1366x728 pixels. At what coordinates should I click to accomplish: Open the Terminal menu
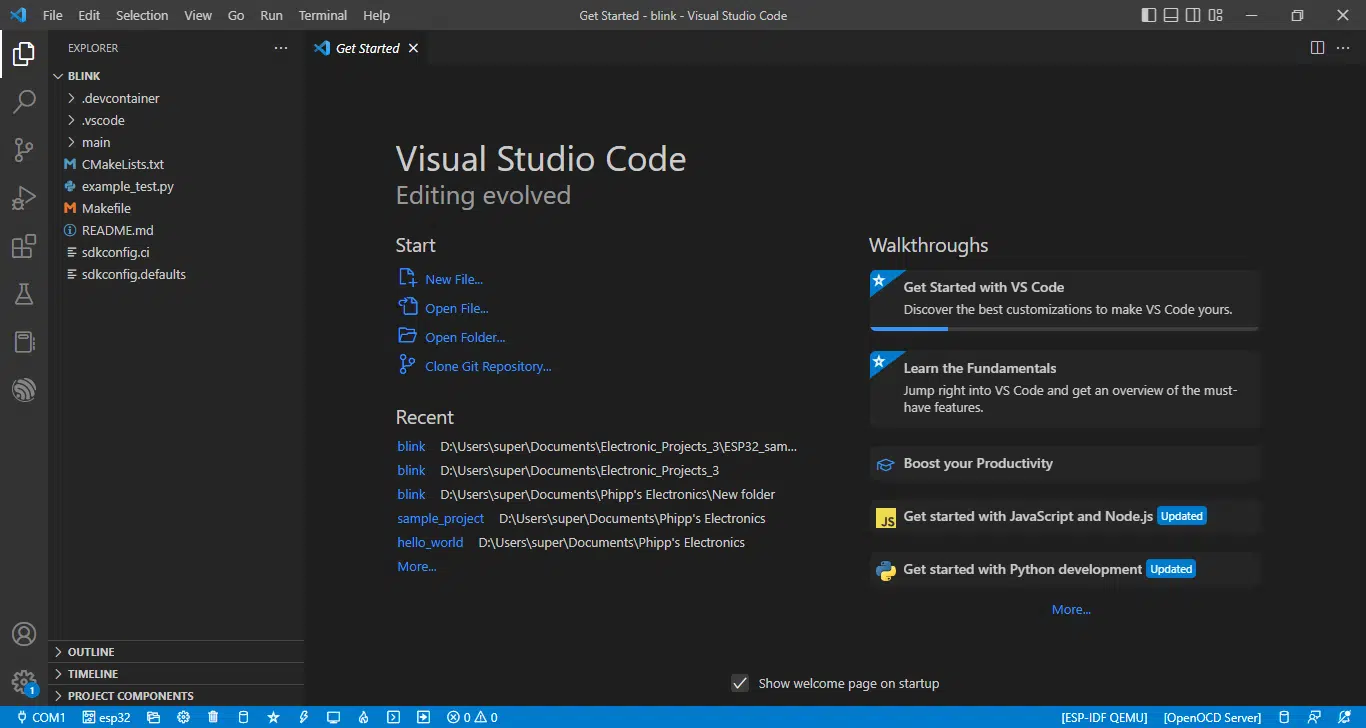[323, 15]
